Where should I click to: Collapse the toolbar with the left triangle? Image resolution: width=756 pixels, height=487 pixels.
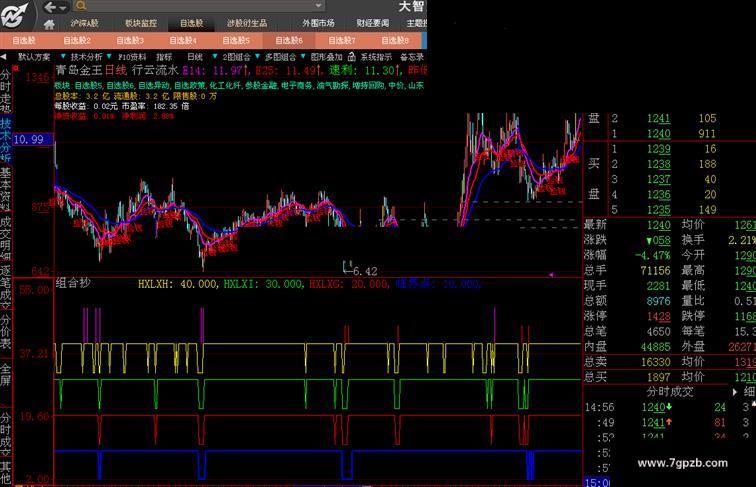coord(4,57)
